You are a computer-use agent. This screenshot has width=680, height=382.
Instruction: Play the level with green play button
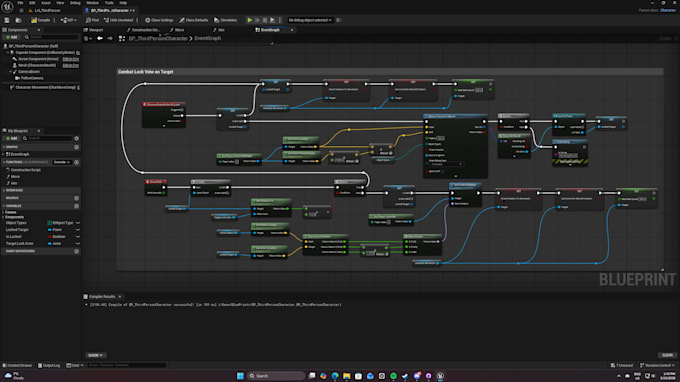[x=250, y=20]
